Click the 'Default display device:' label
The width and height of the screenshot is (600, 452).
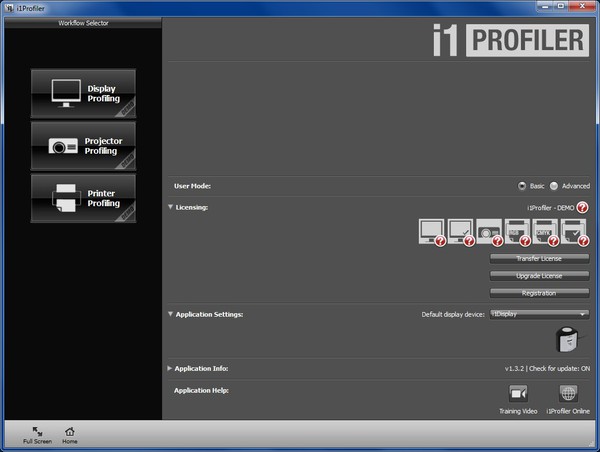coord(453,315)
